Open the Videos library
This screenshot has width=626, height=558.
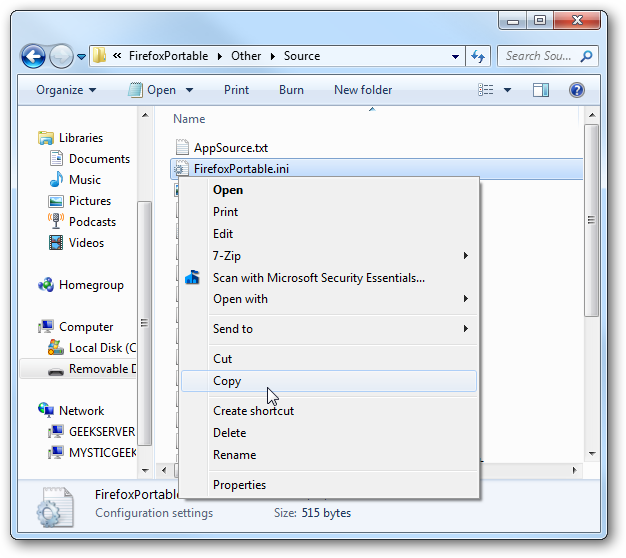coord(86,243)
